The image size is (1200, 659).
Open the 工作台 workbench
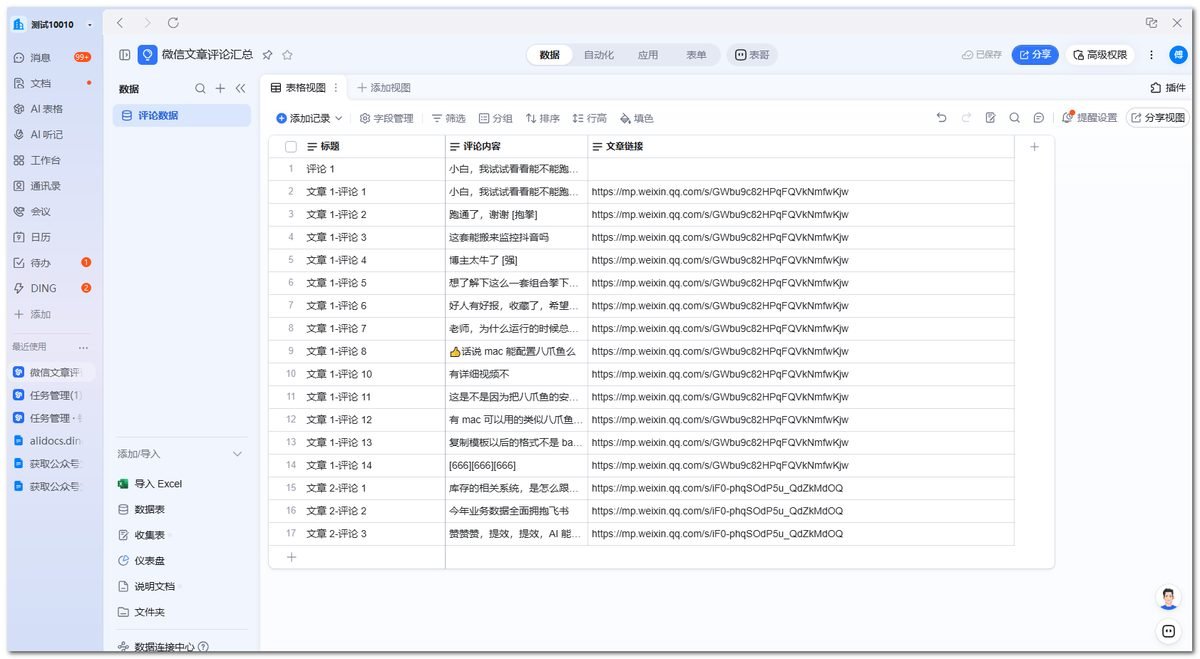pos(45,161)
